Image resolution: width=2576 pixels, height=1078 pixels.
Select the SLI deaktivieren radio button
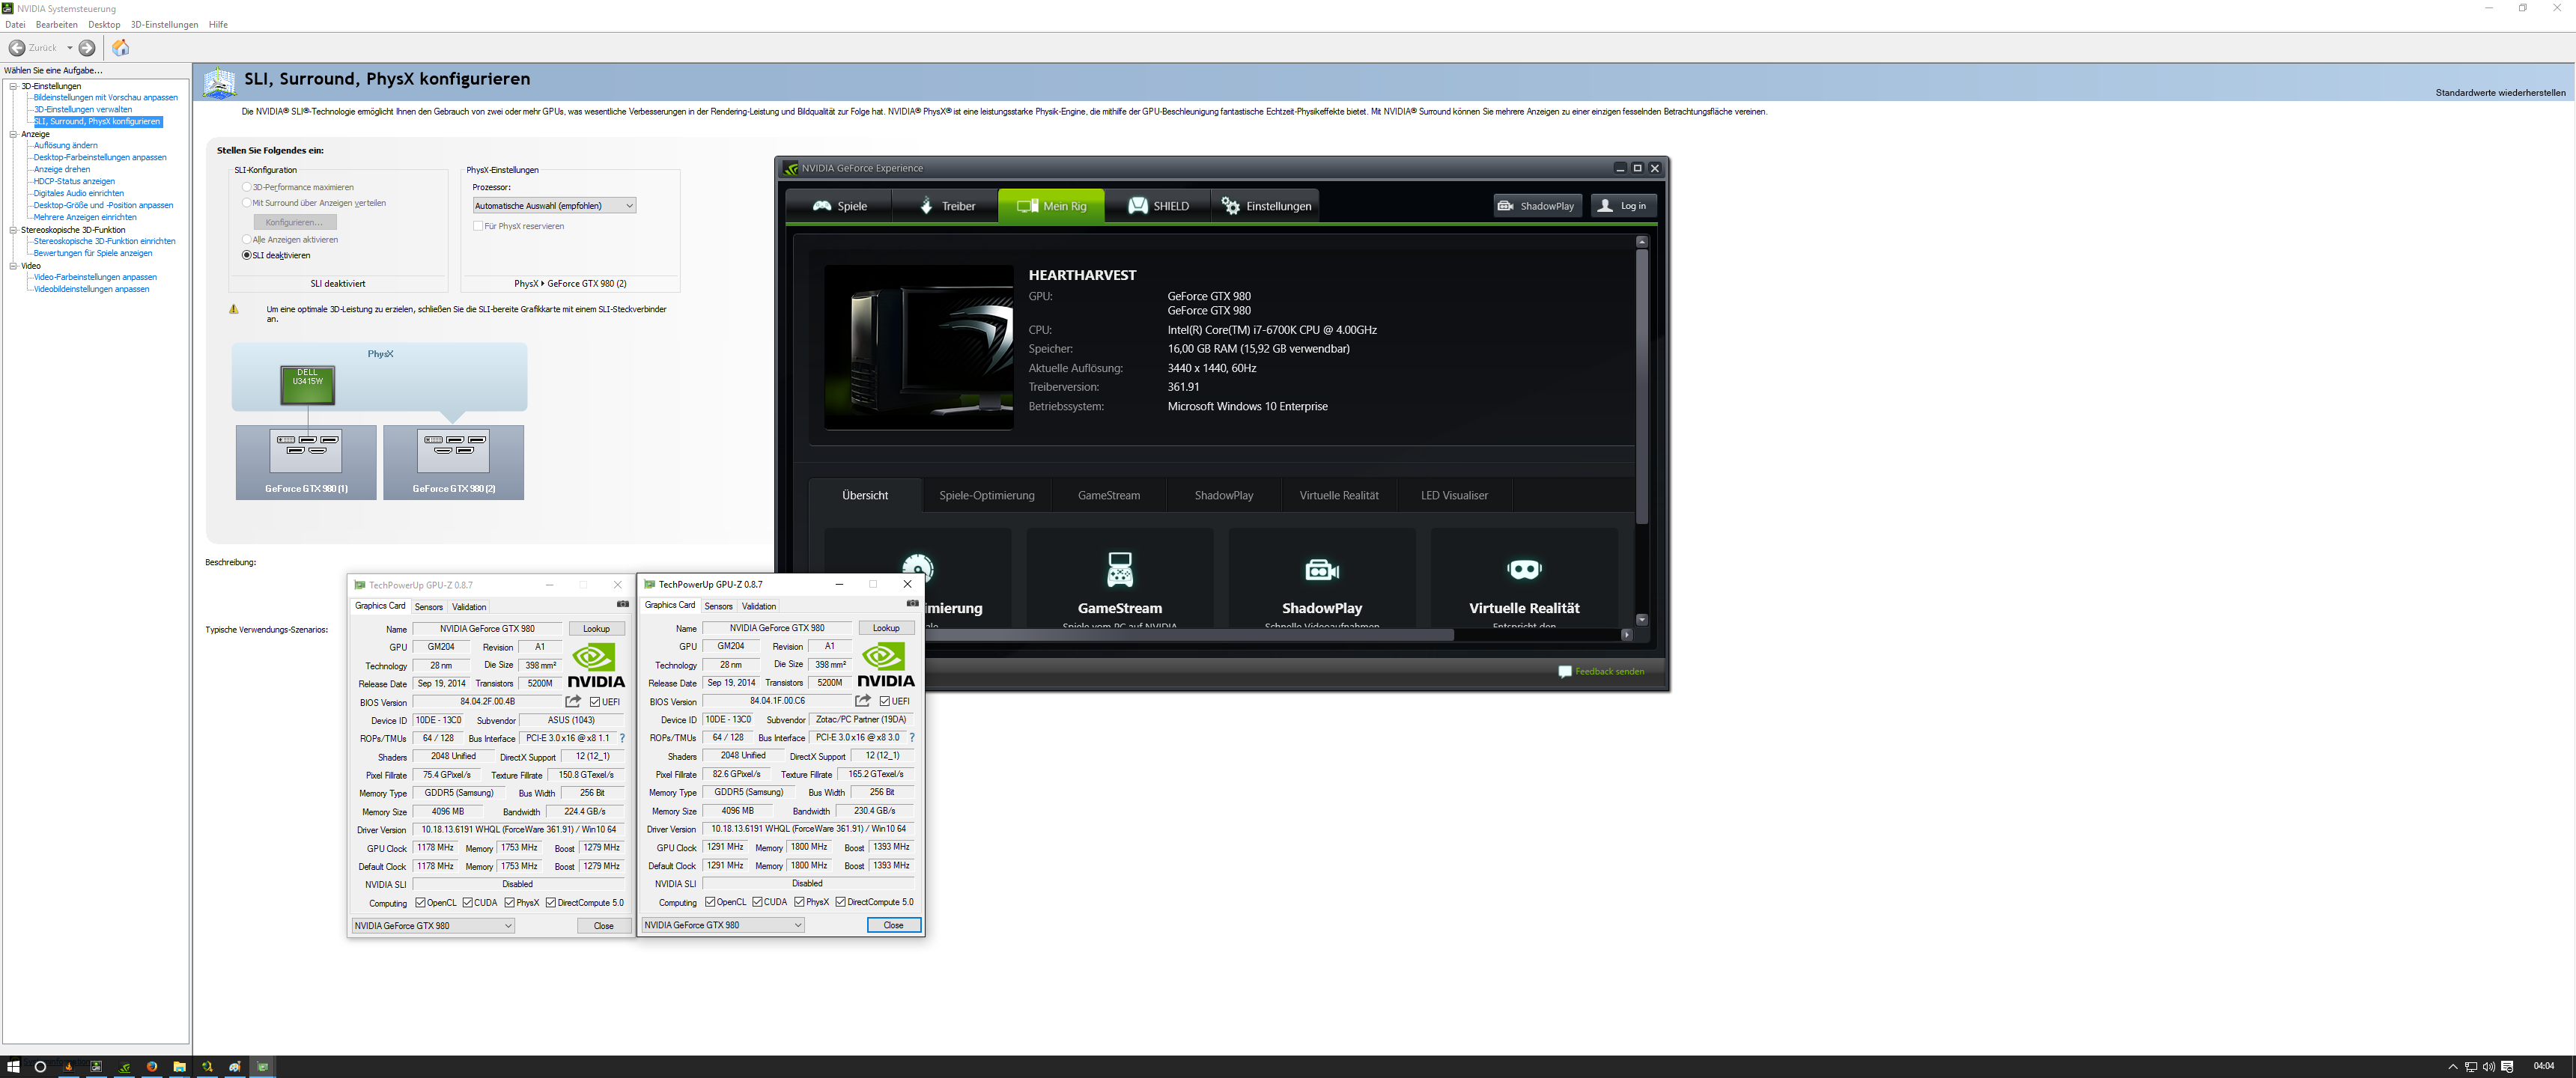pyautogui.click(x=247, y=255)
